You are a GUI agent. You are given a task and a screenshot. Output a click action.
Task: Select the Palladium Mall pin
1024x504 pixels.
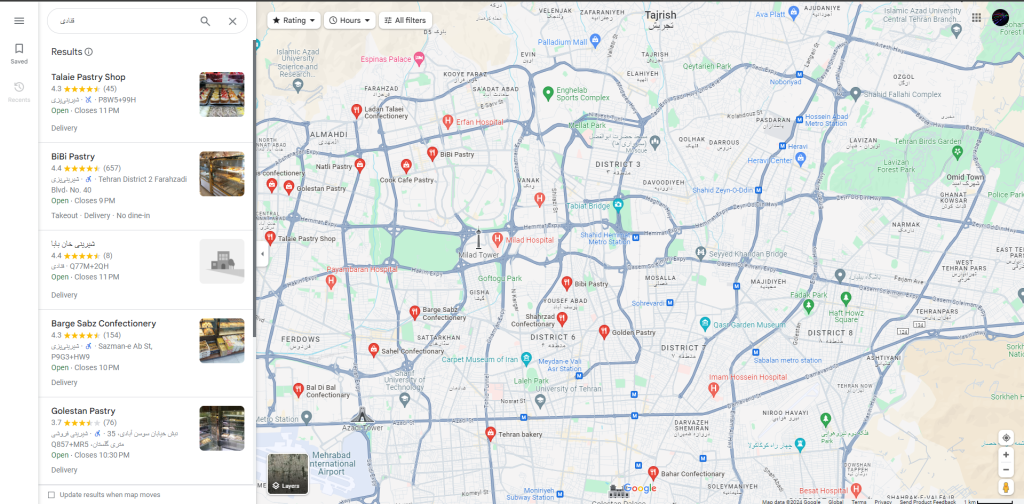(596, 42)
